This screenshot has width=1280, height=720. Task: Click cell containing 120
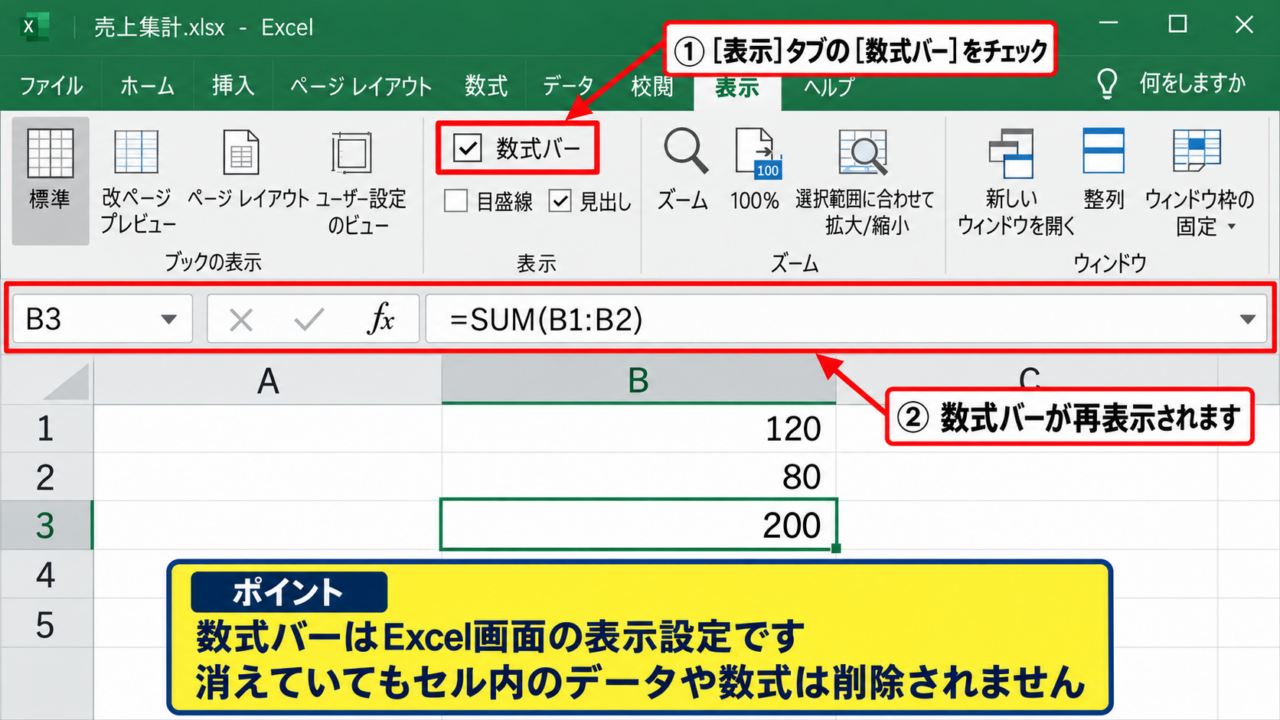[x=638, y=429]
